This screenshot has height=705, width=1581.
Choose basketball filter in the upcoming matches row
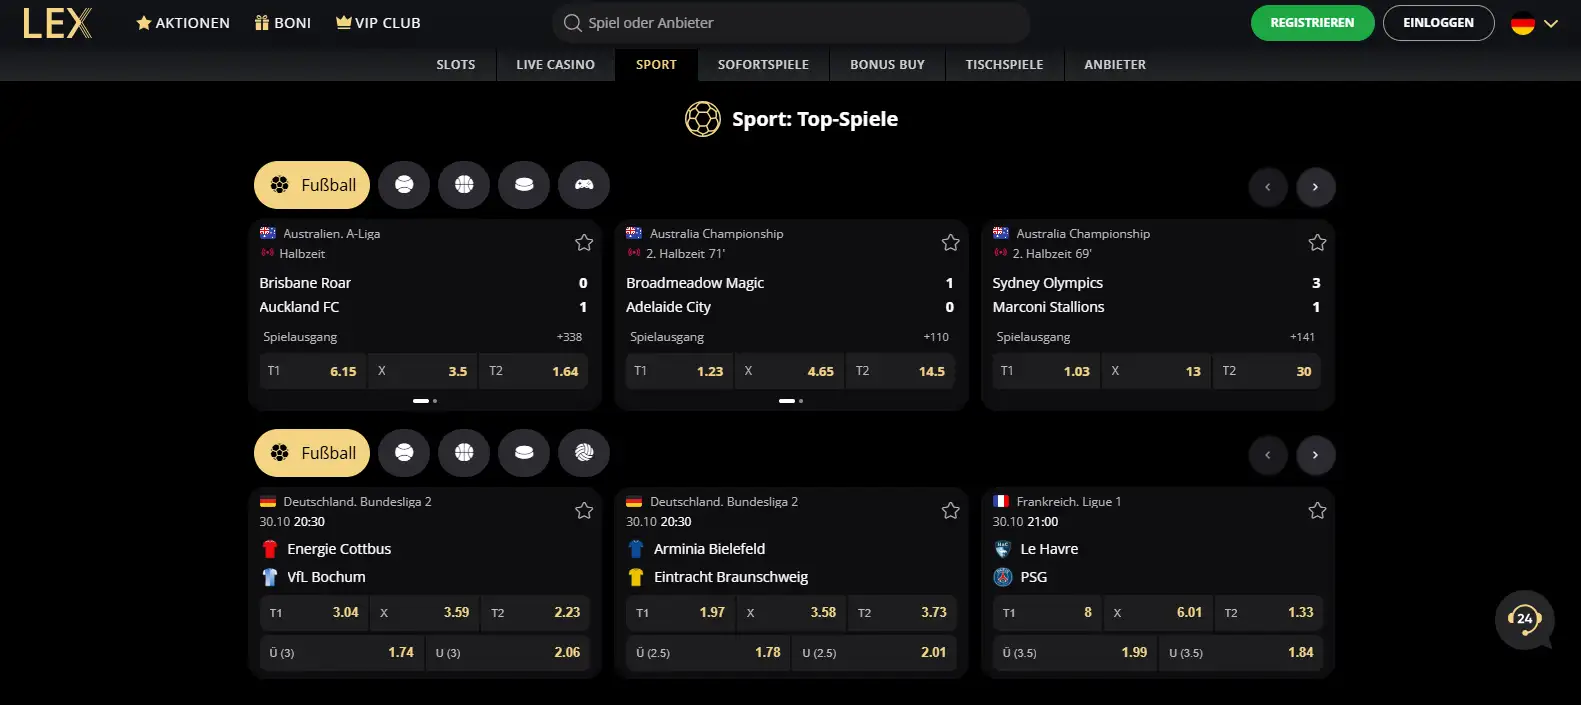(464, 453)
